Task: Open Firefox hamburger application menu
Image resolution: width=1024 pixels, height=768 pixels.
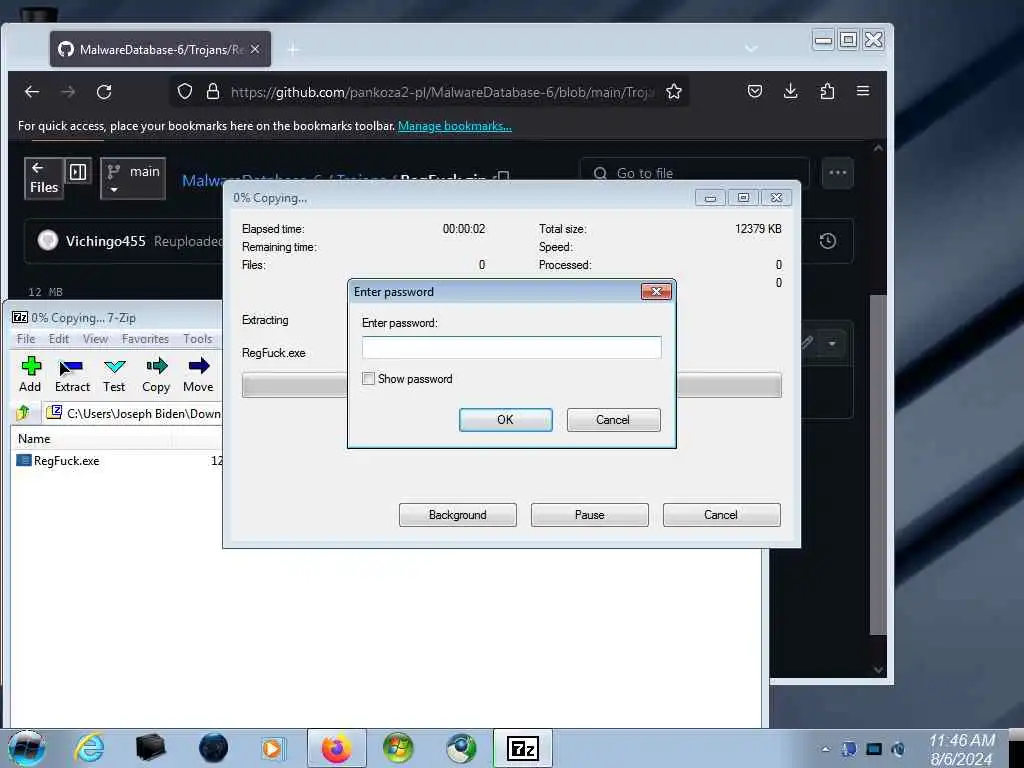Action: [x=863, y=91]
